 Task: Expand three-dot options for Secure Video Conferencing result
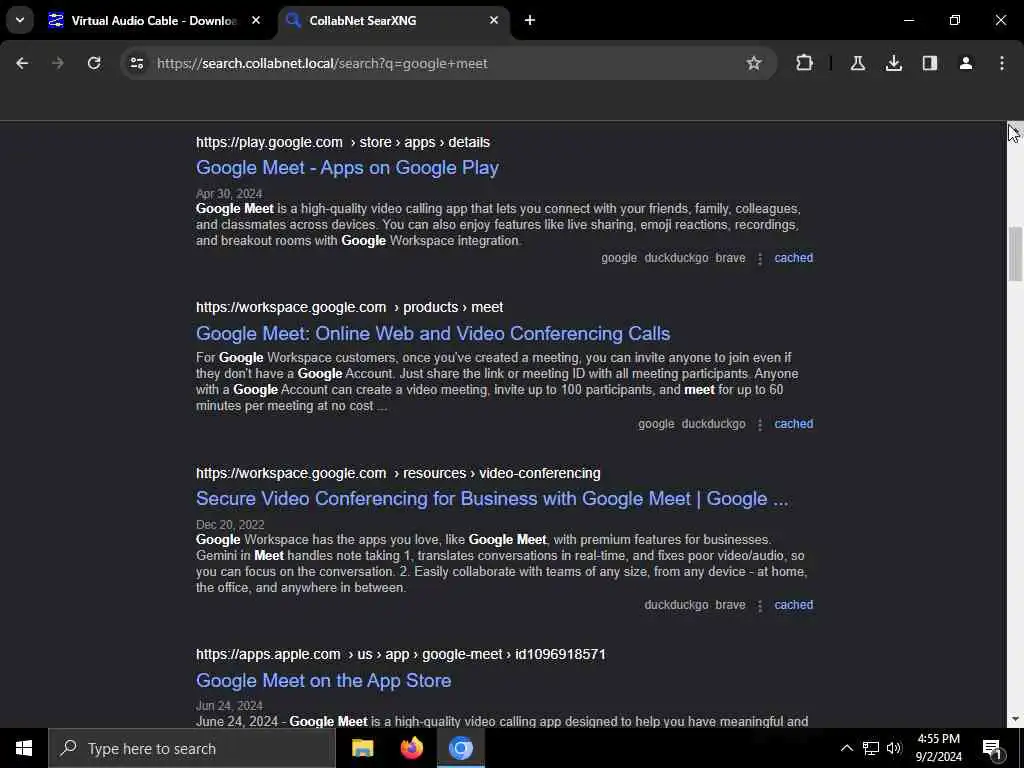click(760, 605)
